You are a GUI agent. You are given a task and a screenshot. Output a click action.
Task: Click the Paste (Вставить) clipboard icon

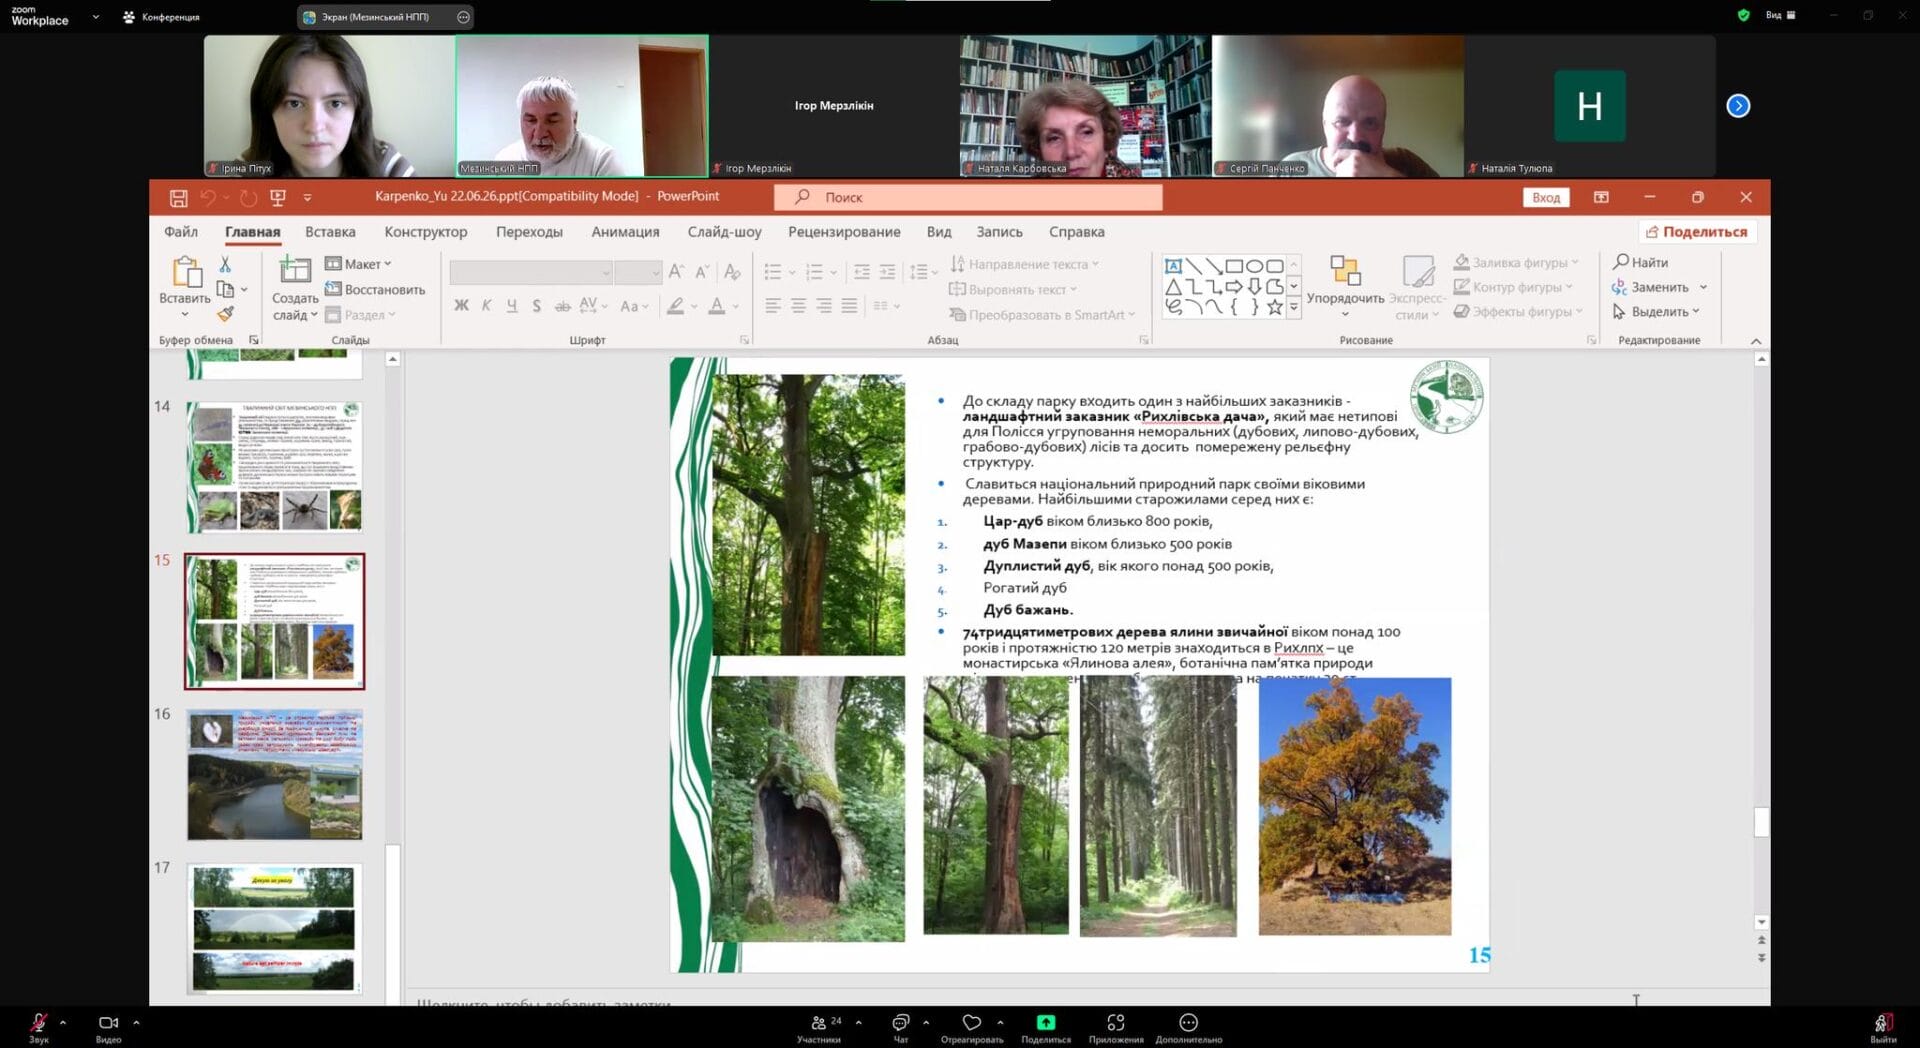click(x=185, y=272)
